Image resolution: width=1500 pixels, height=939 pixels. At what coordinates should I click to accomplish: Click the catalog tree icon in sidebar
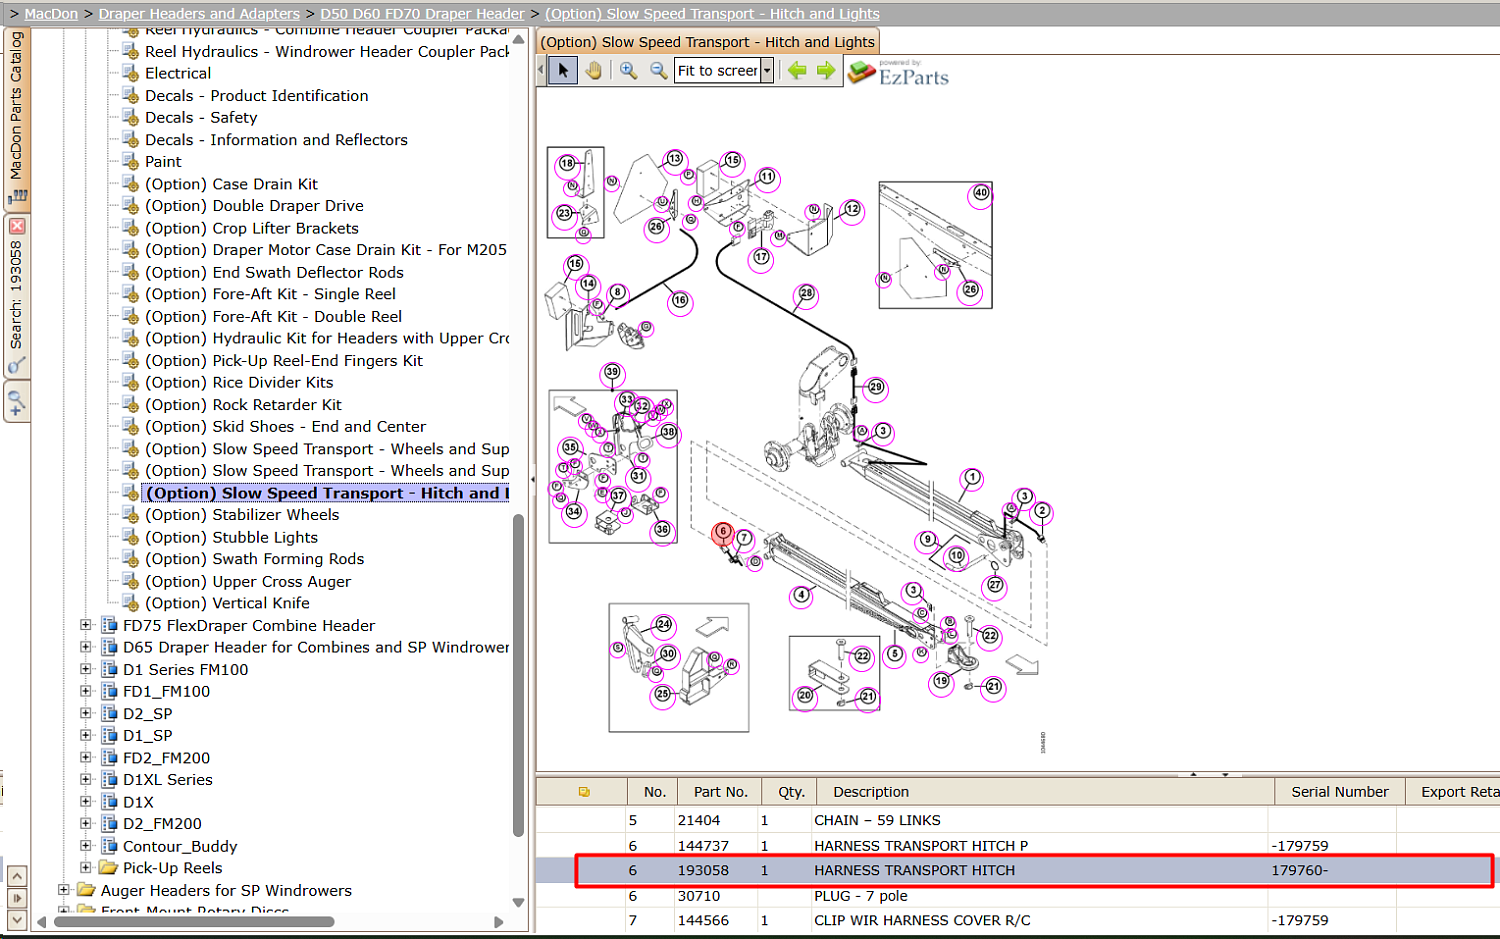click(17, 196)
